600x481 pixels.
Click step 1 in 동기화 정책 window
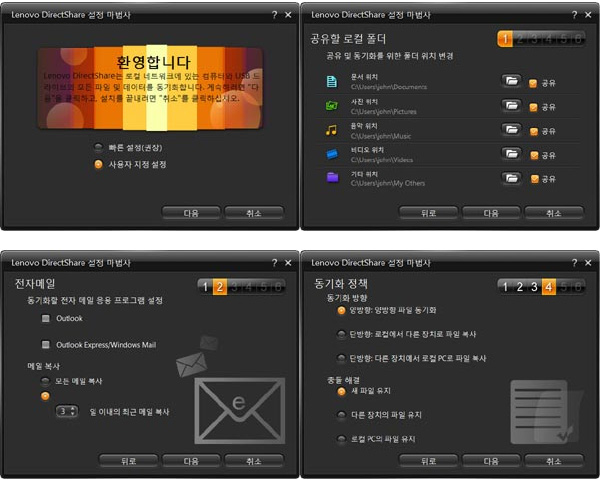tap(505, 287)
